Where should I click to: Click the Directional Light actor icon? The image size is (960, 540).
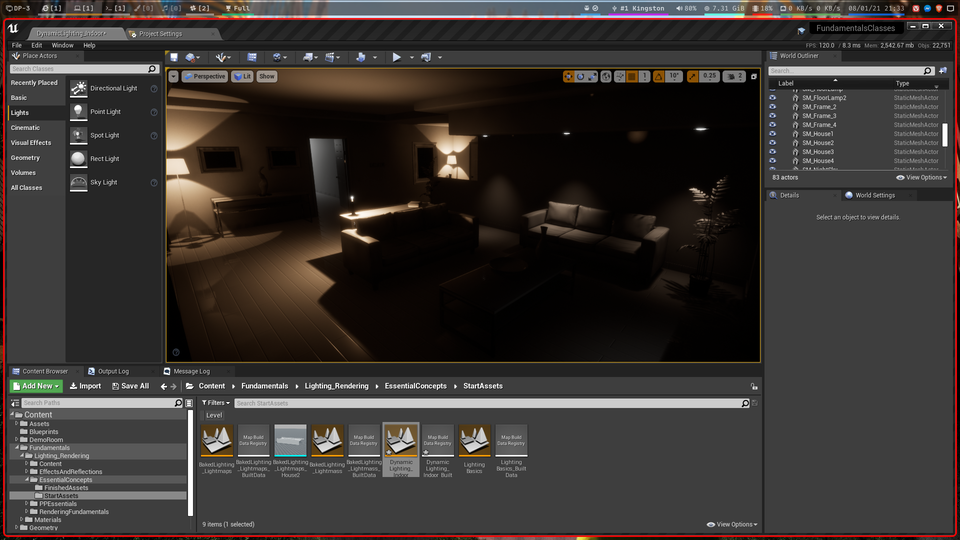pos(79,88)
